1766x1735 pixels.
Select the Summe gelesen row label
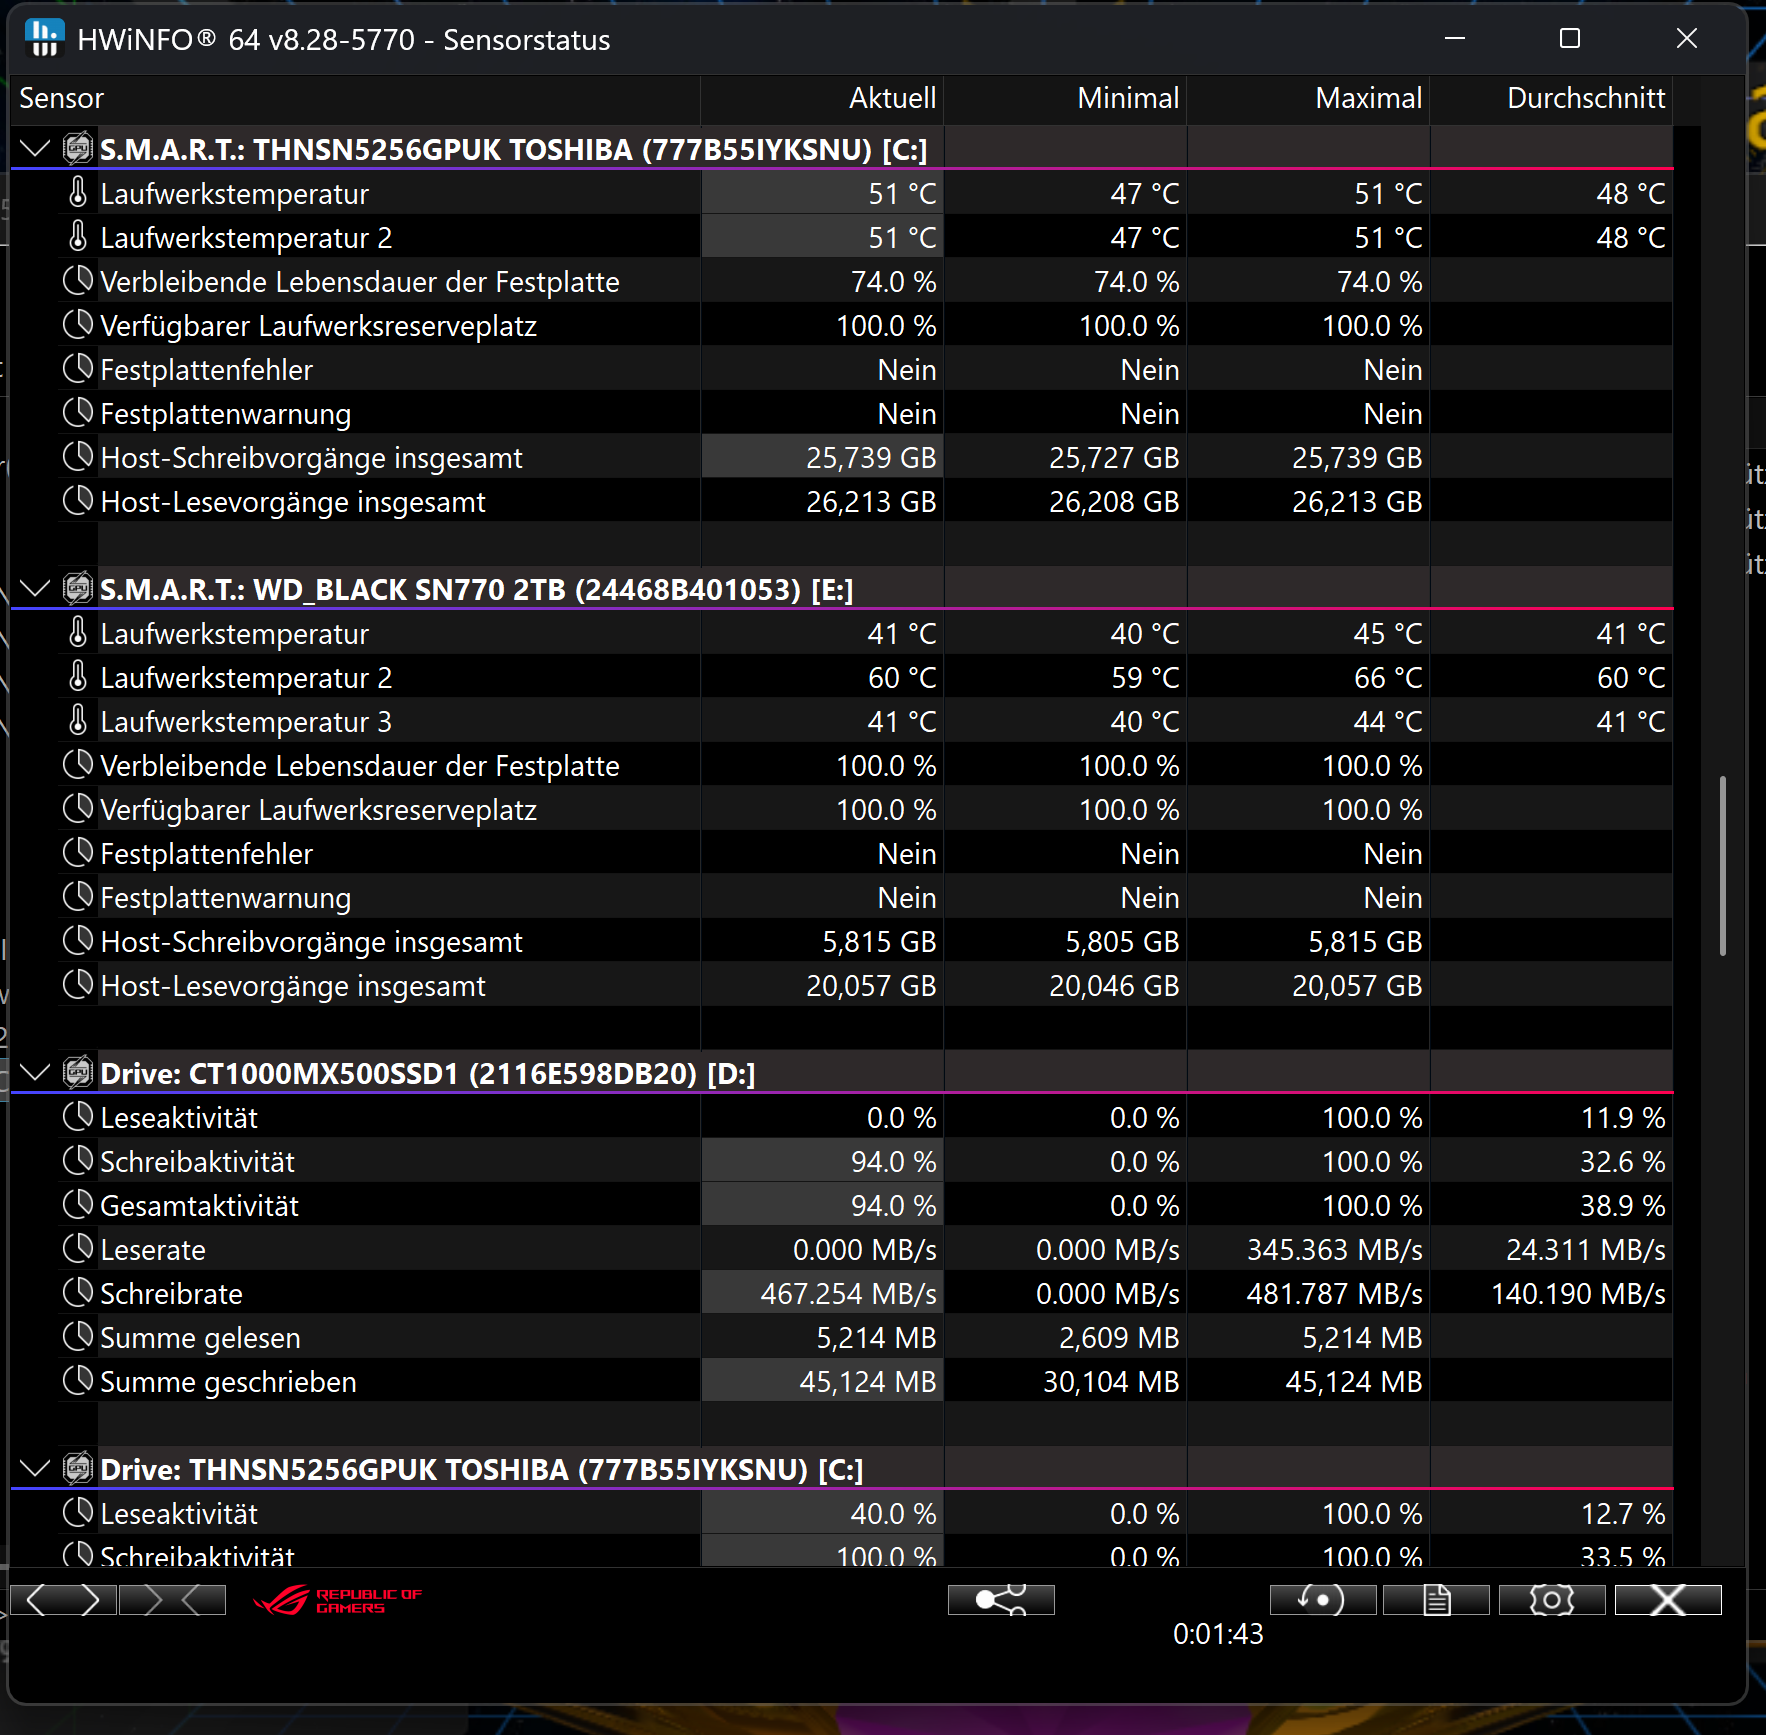200,1338
